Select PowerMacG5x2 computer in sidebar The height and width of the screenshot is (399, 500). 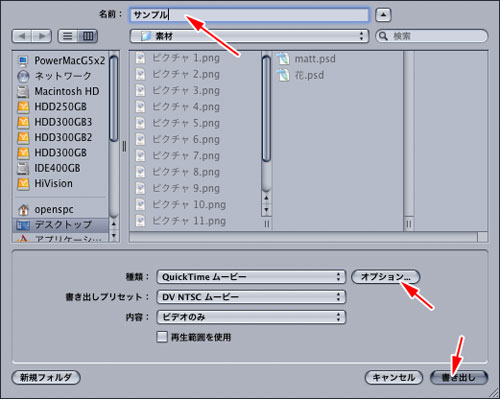click(61, 60)
